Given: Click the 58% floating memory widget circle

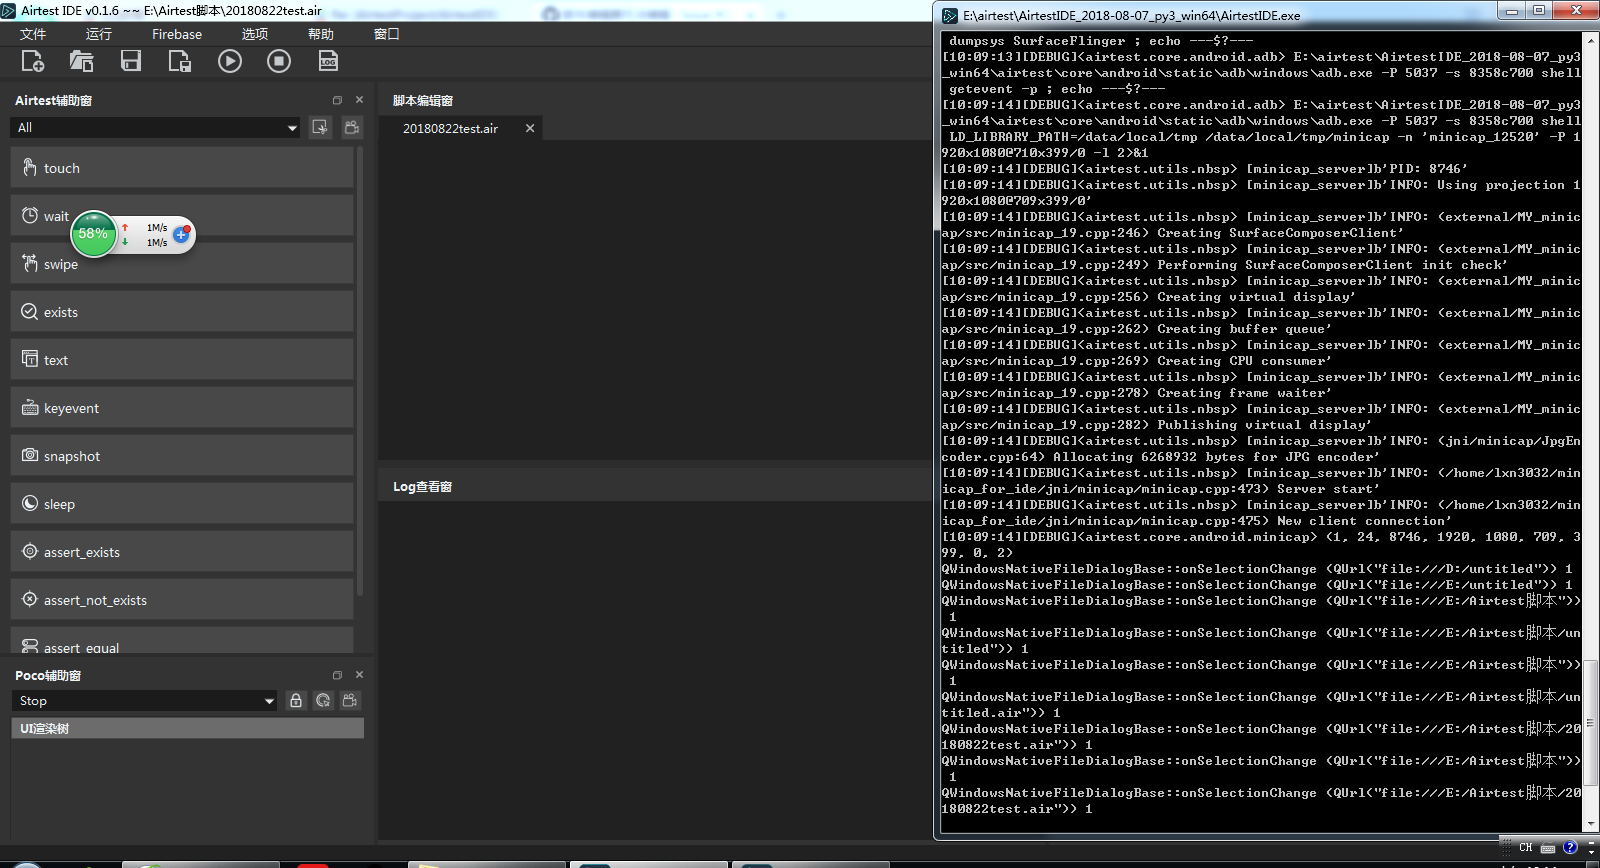Looking at the screenshot, I should point(93,234).
